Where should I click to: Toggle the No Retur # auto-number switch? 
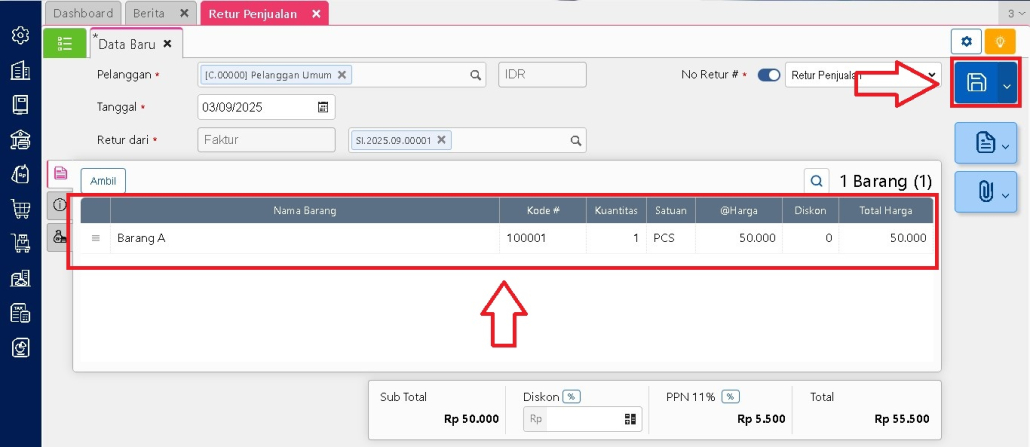click(x=769, y=75)
